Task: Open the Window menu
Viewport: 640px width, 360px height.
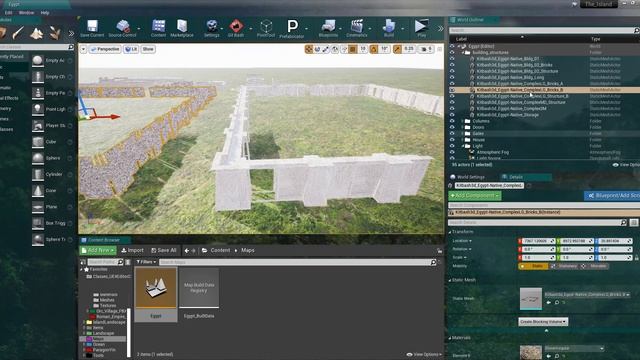Action: coord(27,13)
